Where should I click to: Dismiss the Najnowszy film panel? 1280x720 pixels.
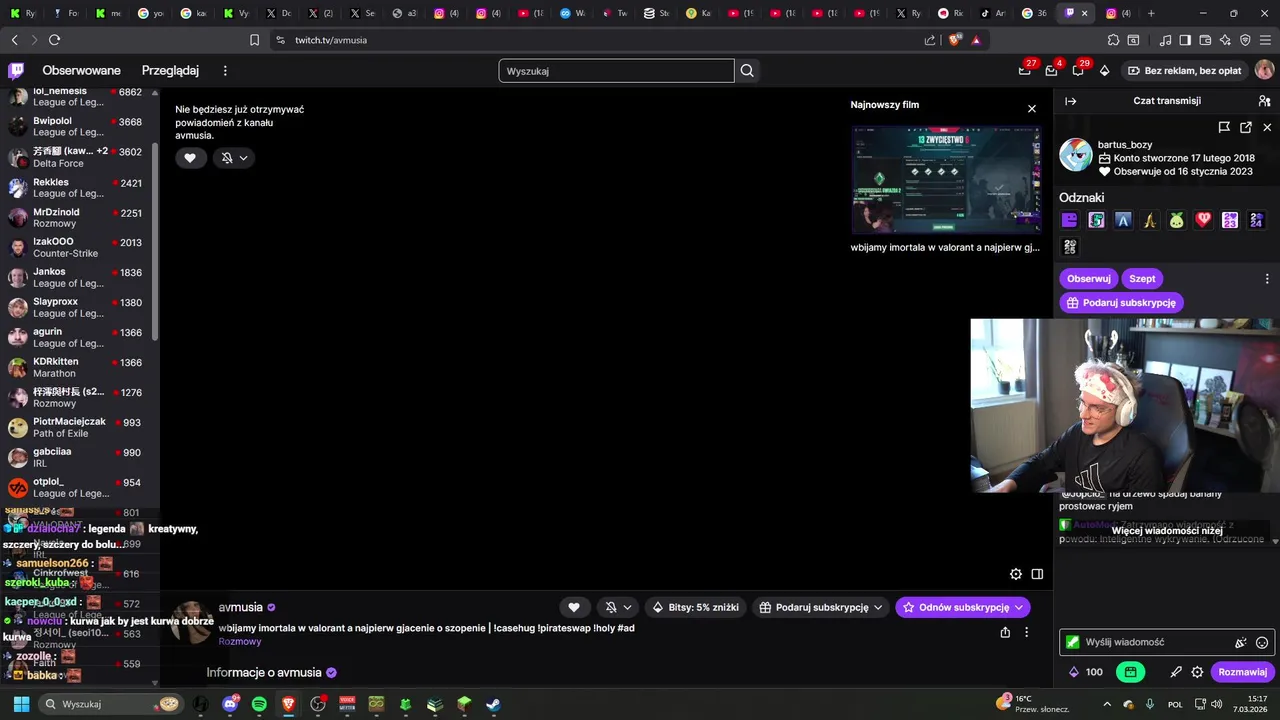tap(1032, 108)
